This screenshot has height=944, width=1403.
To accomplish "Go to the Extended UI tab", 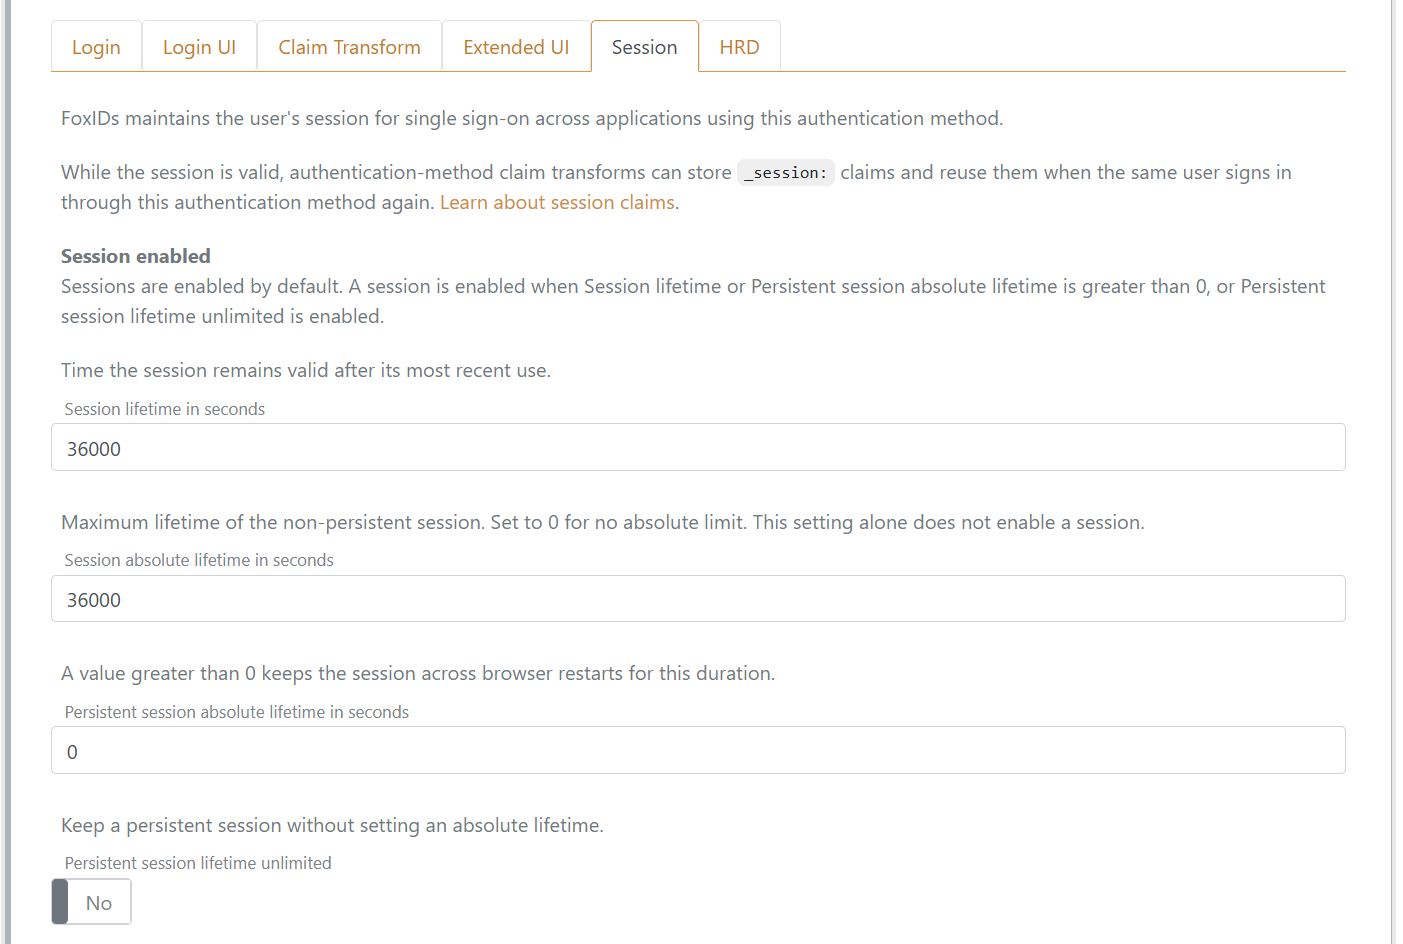I will tap(516, 47).
